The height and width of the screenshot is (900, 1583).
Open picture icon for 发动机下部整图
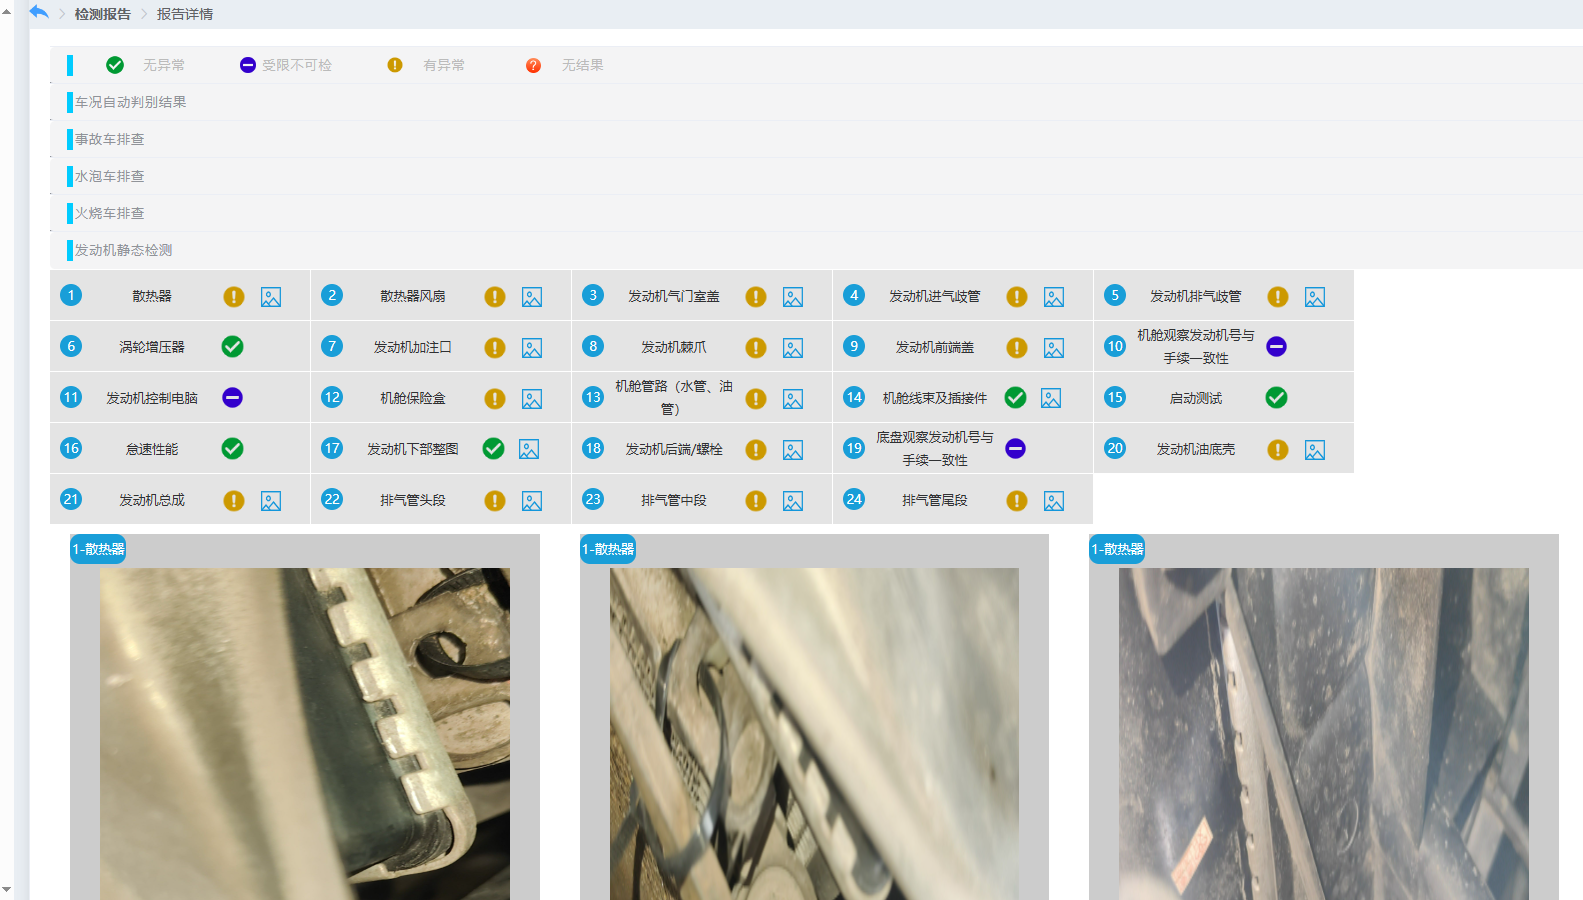point(529,449)
